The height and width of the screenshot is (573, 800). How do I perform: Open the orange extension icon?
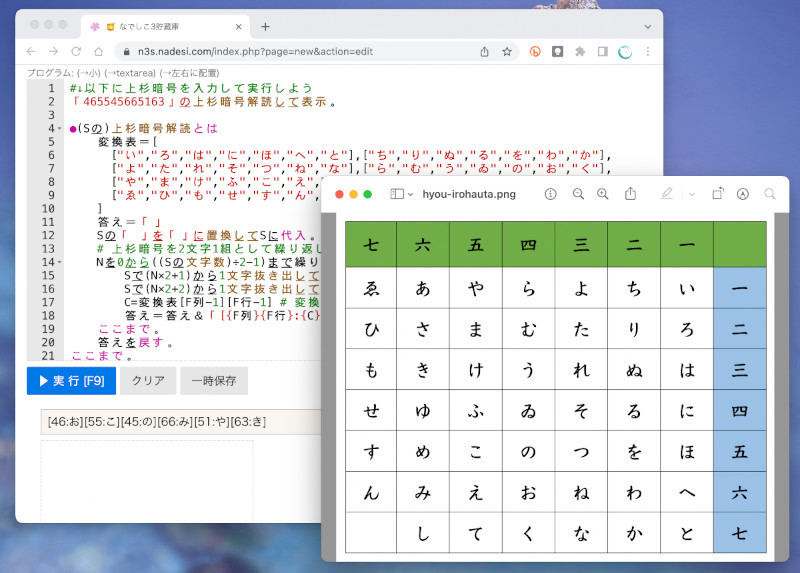[535, 52]
